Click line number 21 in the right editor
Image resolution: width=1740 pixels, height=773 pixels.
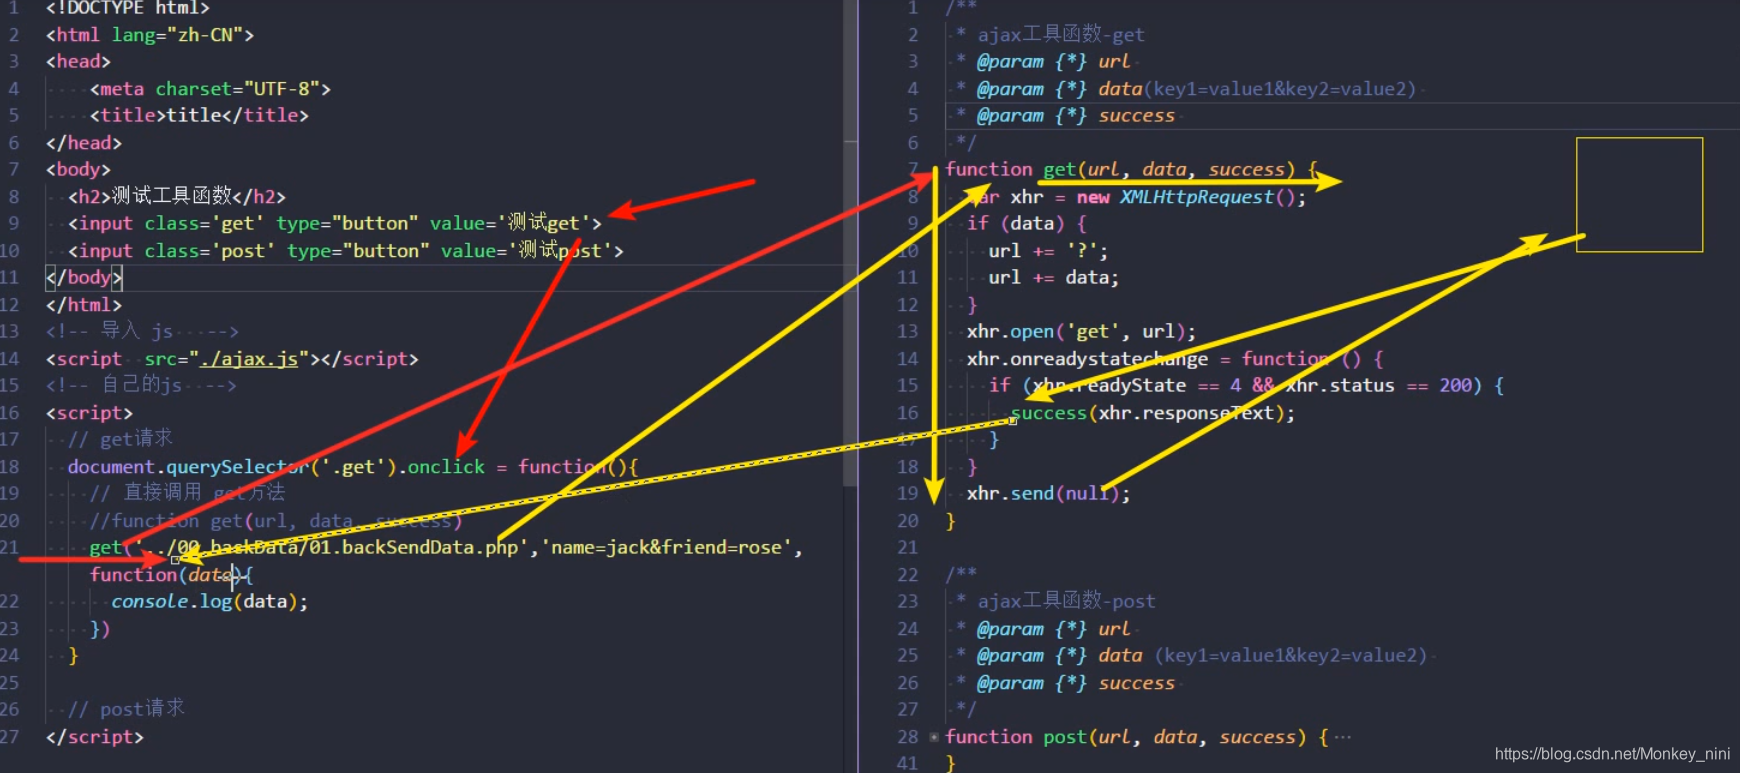[x=907, y=548]
